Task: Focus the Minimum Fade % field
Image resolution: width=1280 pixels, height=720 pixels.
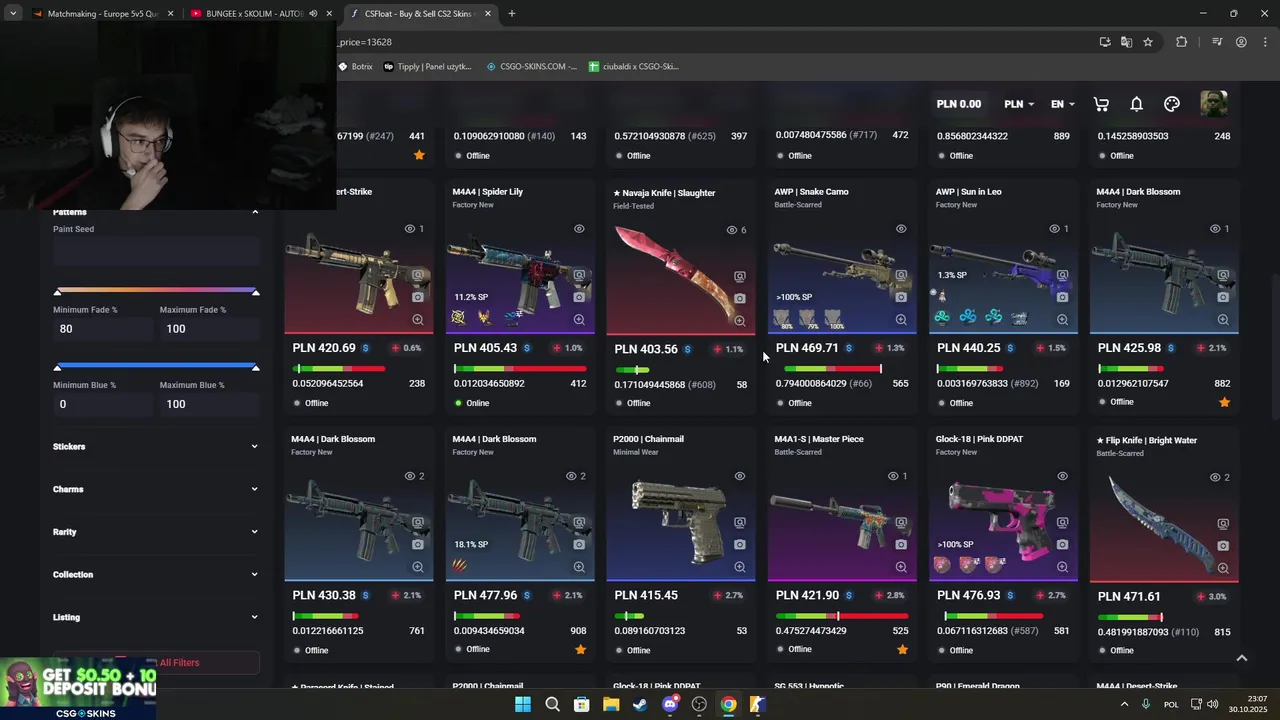Action: tap(103, 329)
